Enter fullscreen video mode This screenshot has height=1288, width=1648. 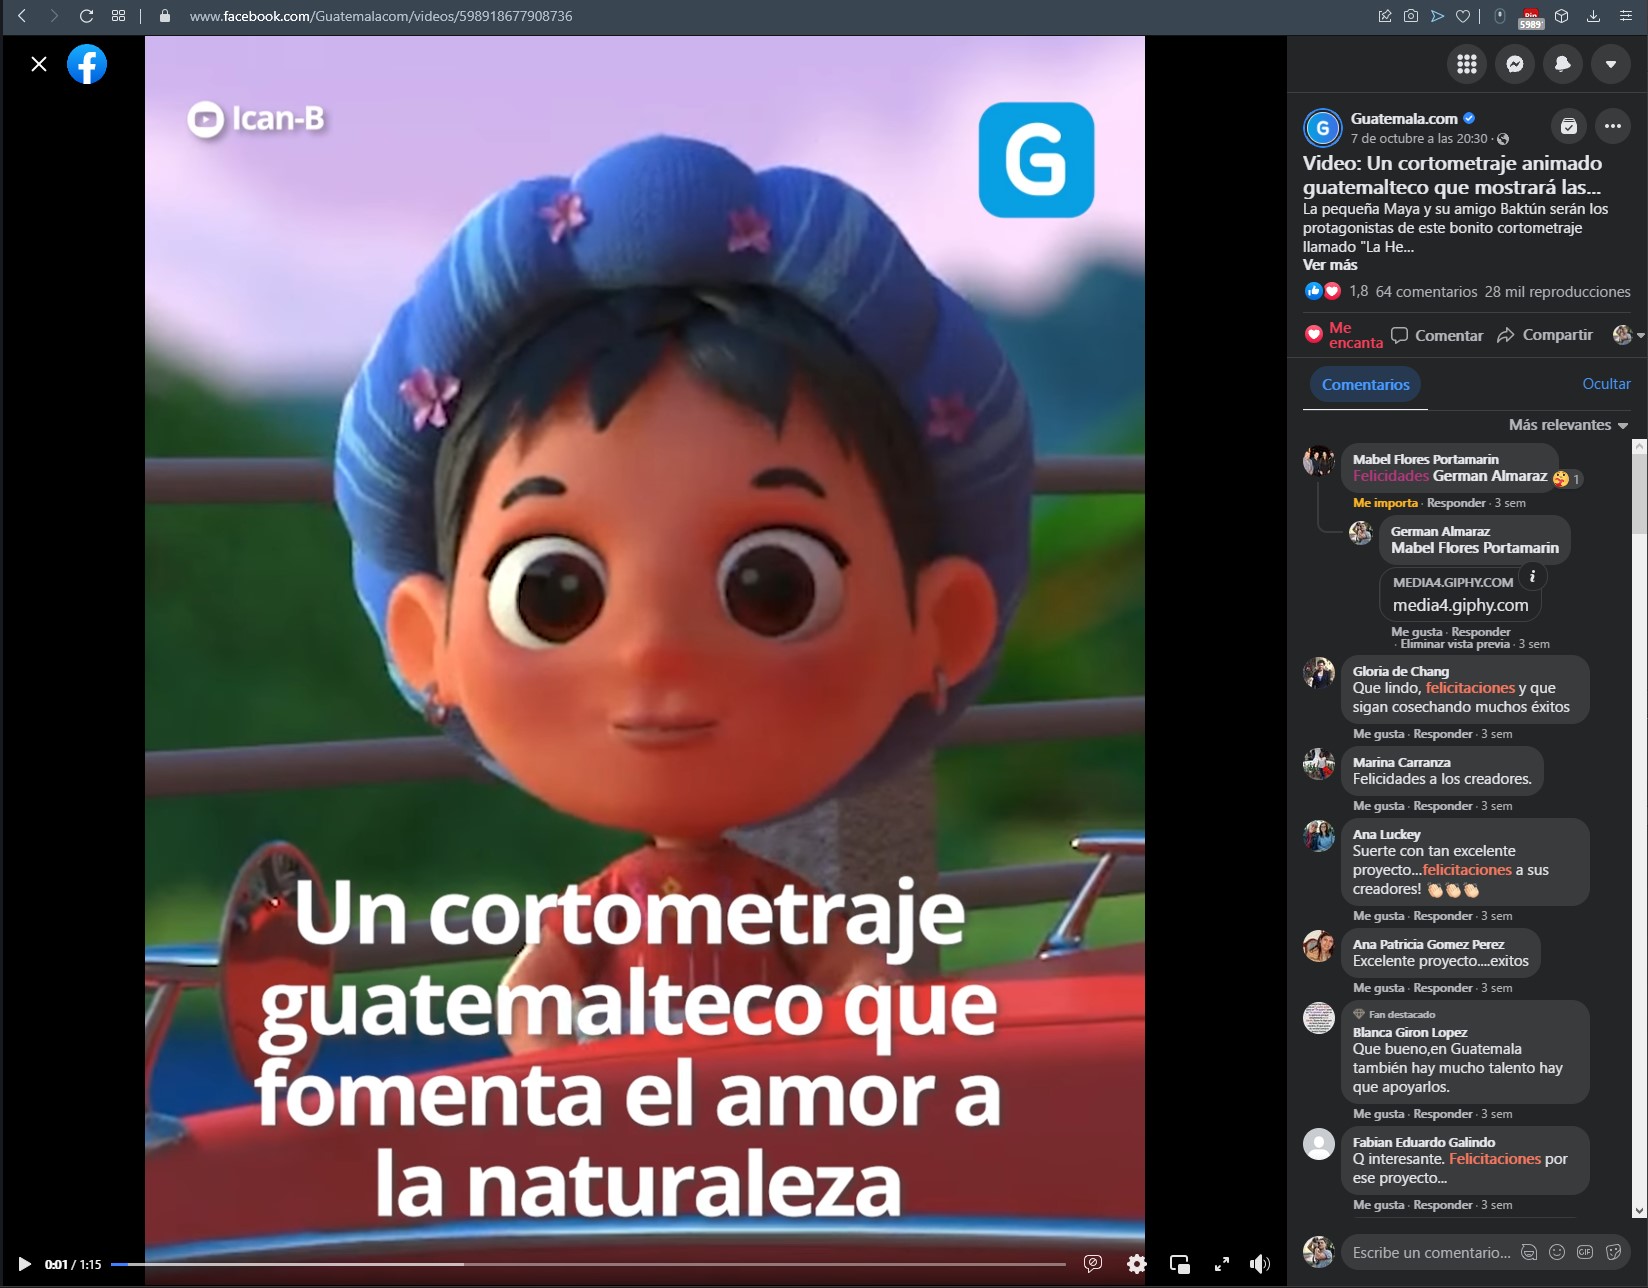[1222, 1264]
